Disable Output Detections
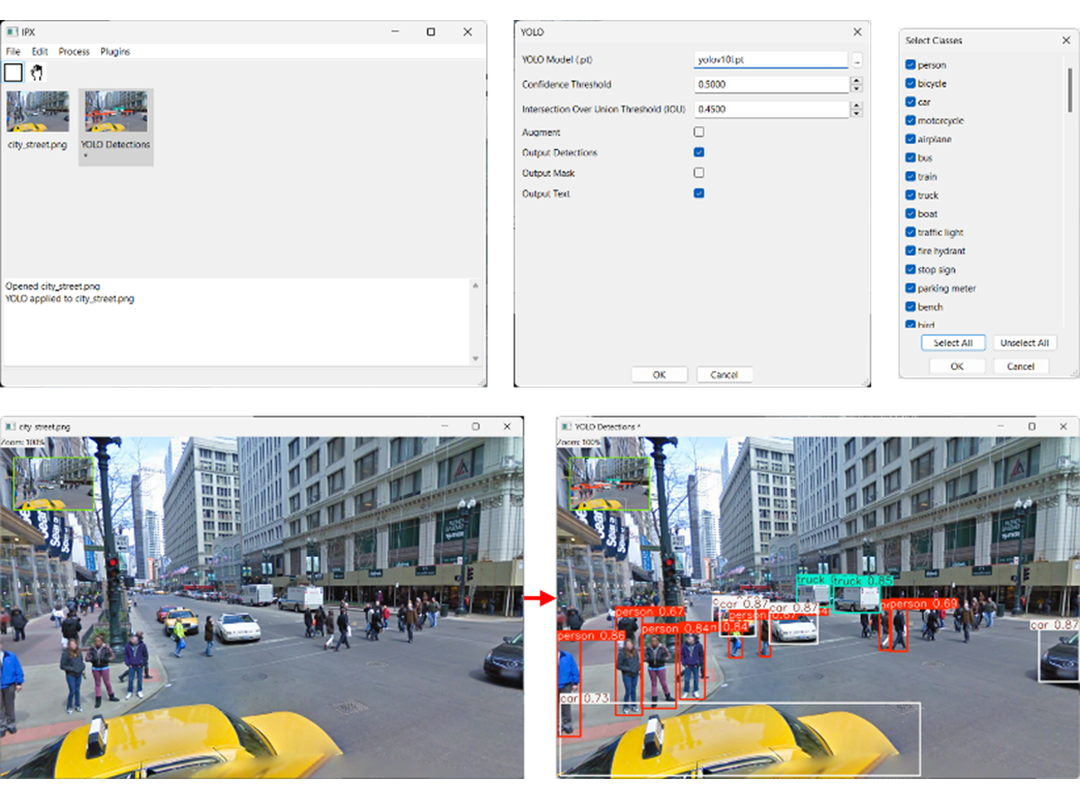The height and width of the screenshot is (800, 1080). tap(698, 152)
